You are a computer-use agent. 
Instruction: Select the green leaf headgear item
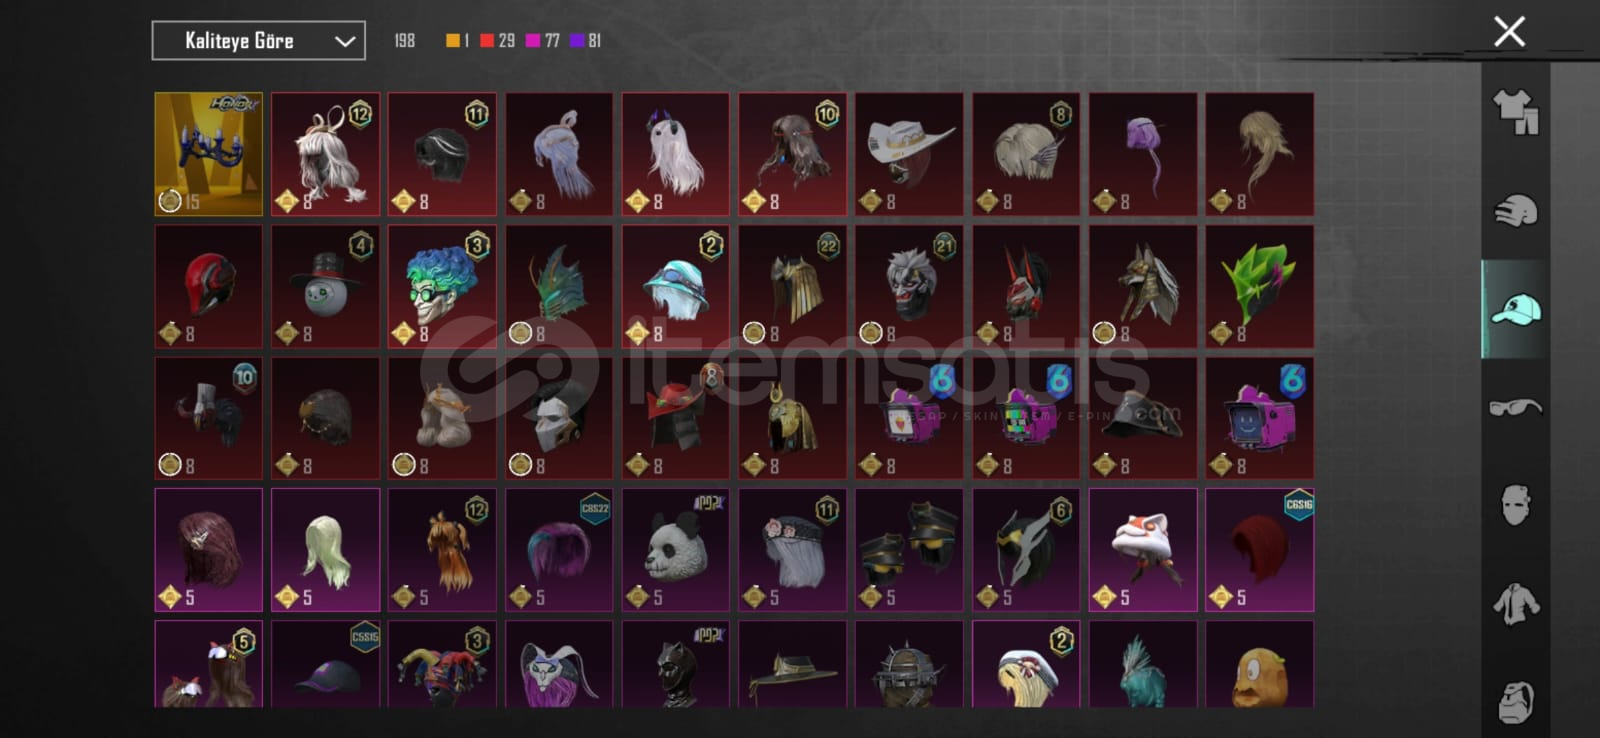pos(1259,286)
